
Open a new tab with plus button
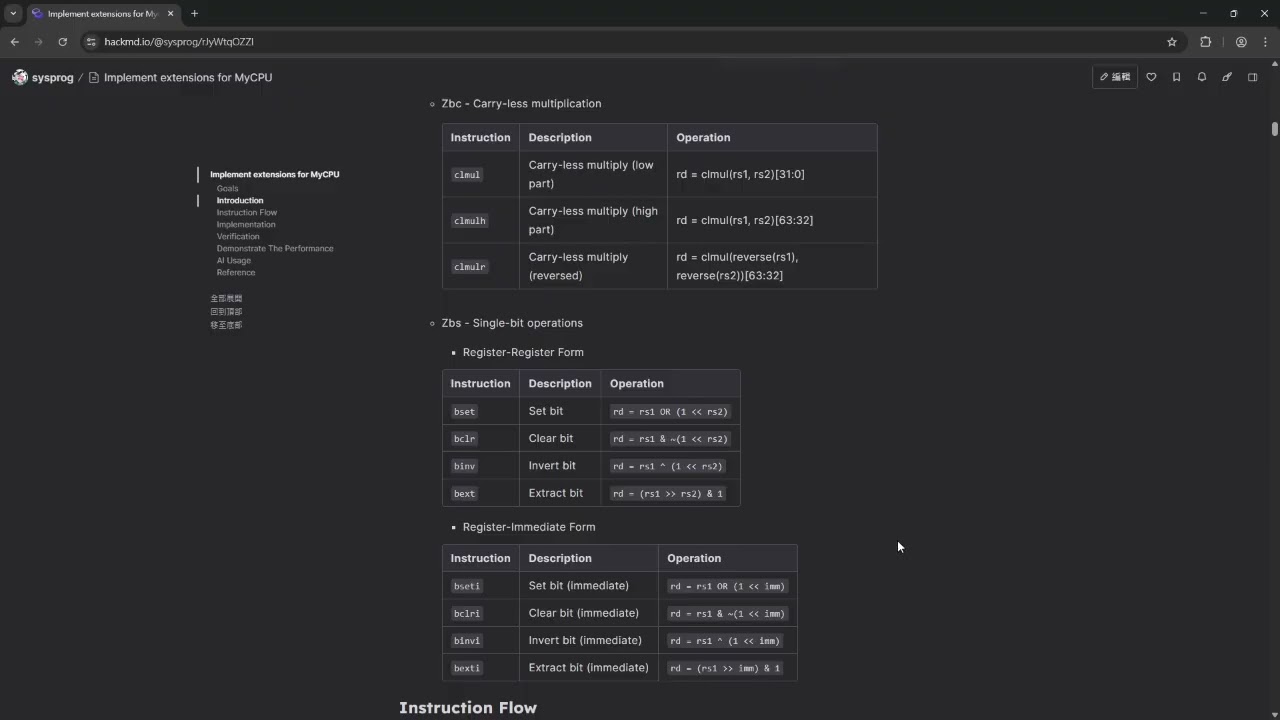click(194, 14)
